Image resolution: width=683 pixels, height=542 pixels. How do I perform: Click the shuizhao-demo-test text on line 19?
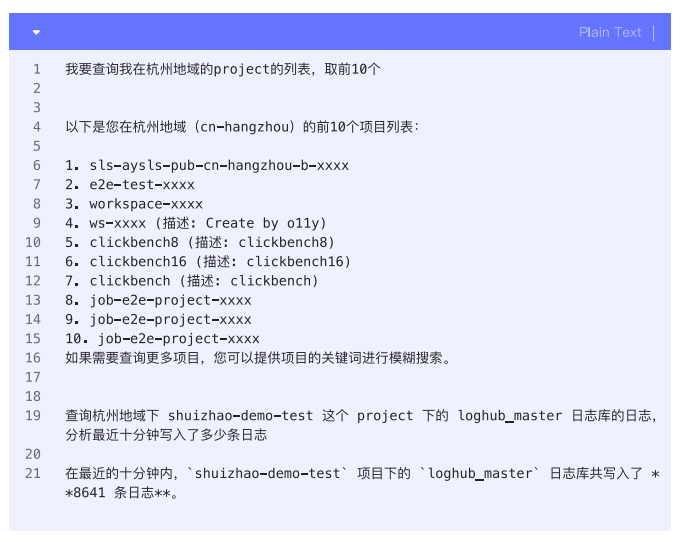[240, 415]
